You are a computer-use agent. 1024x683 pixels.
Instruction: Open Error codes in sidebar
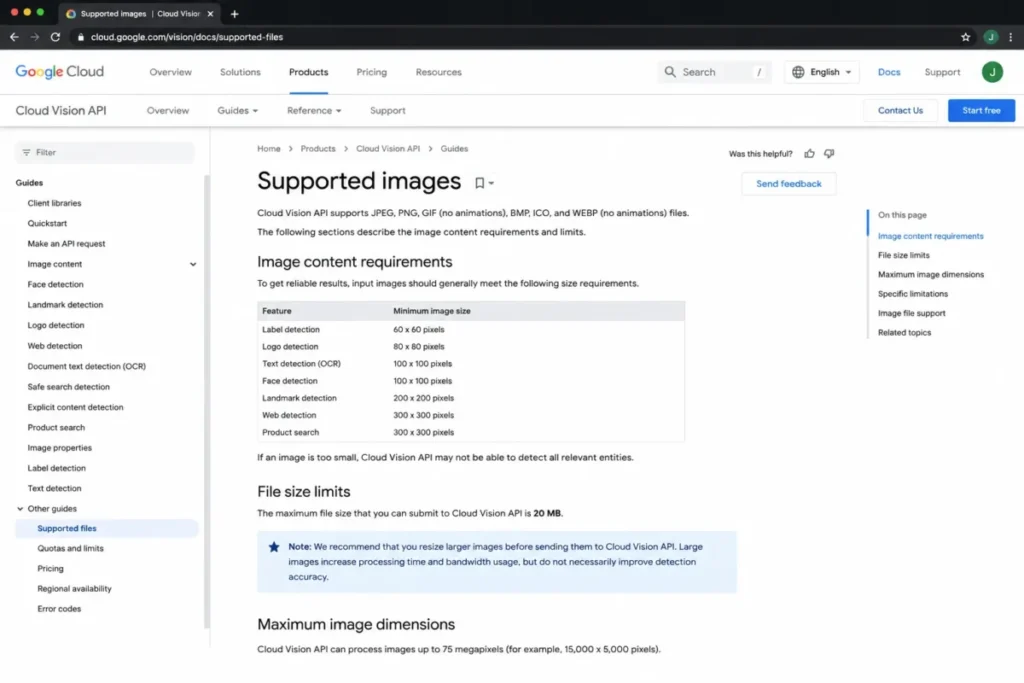pos(59,609)
